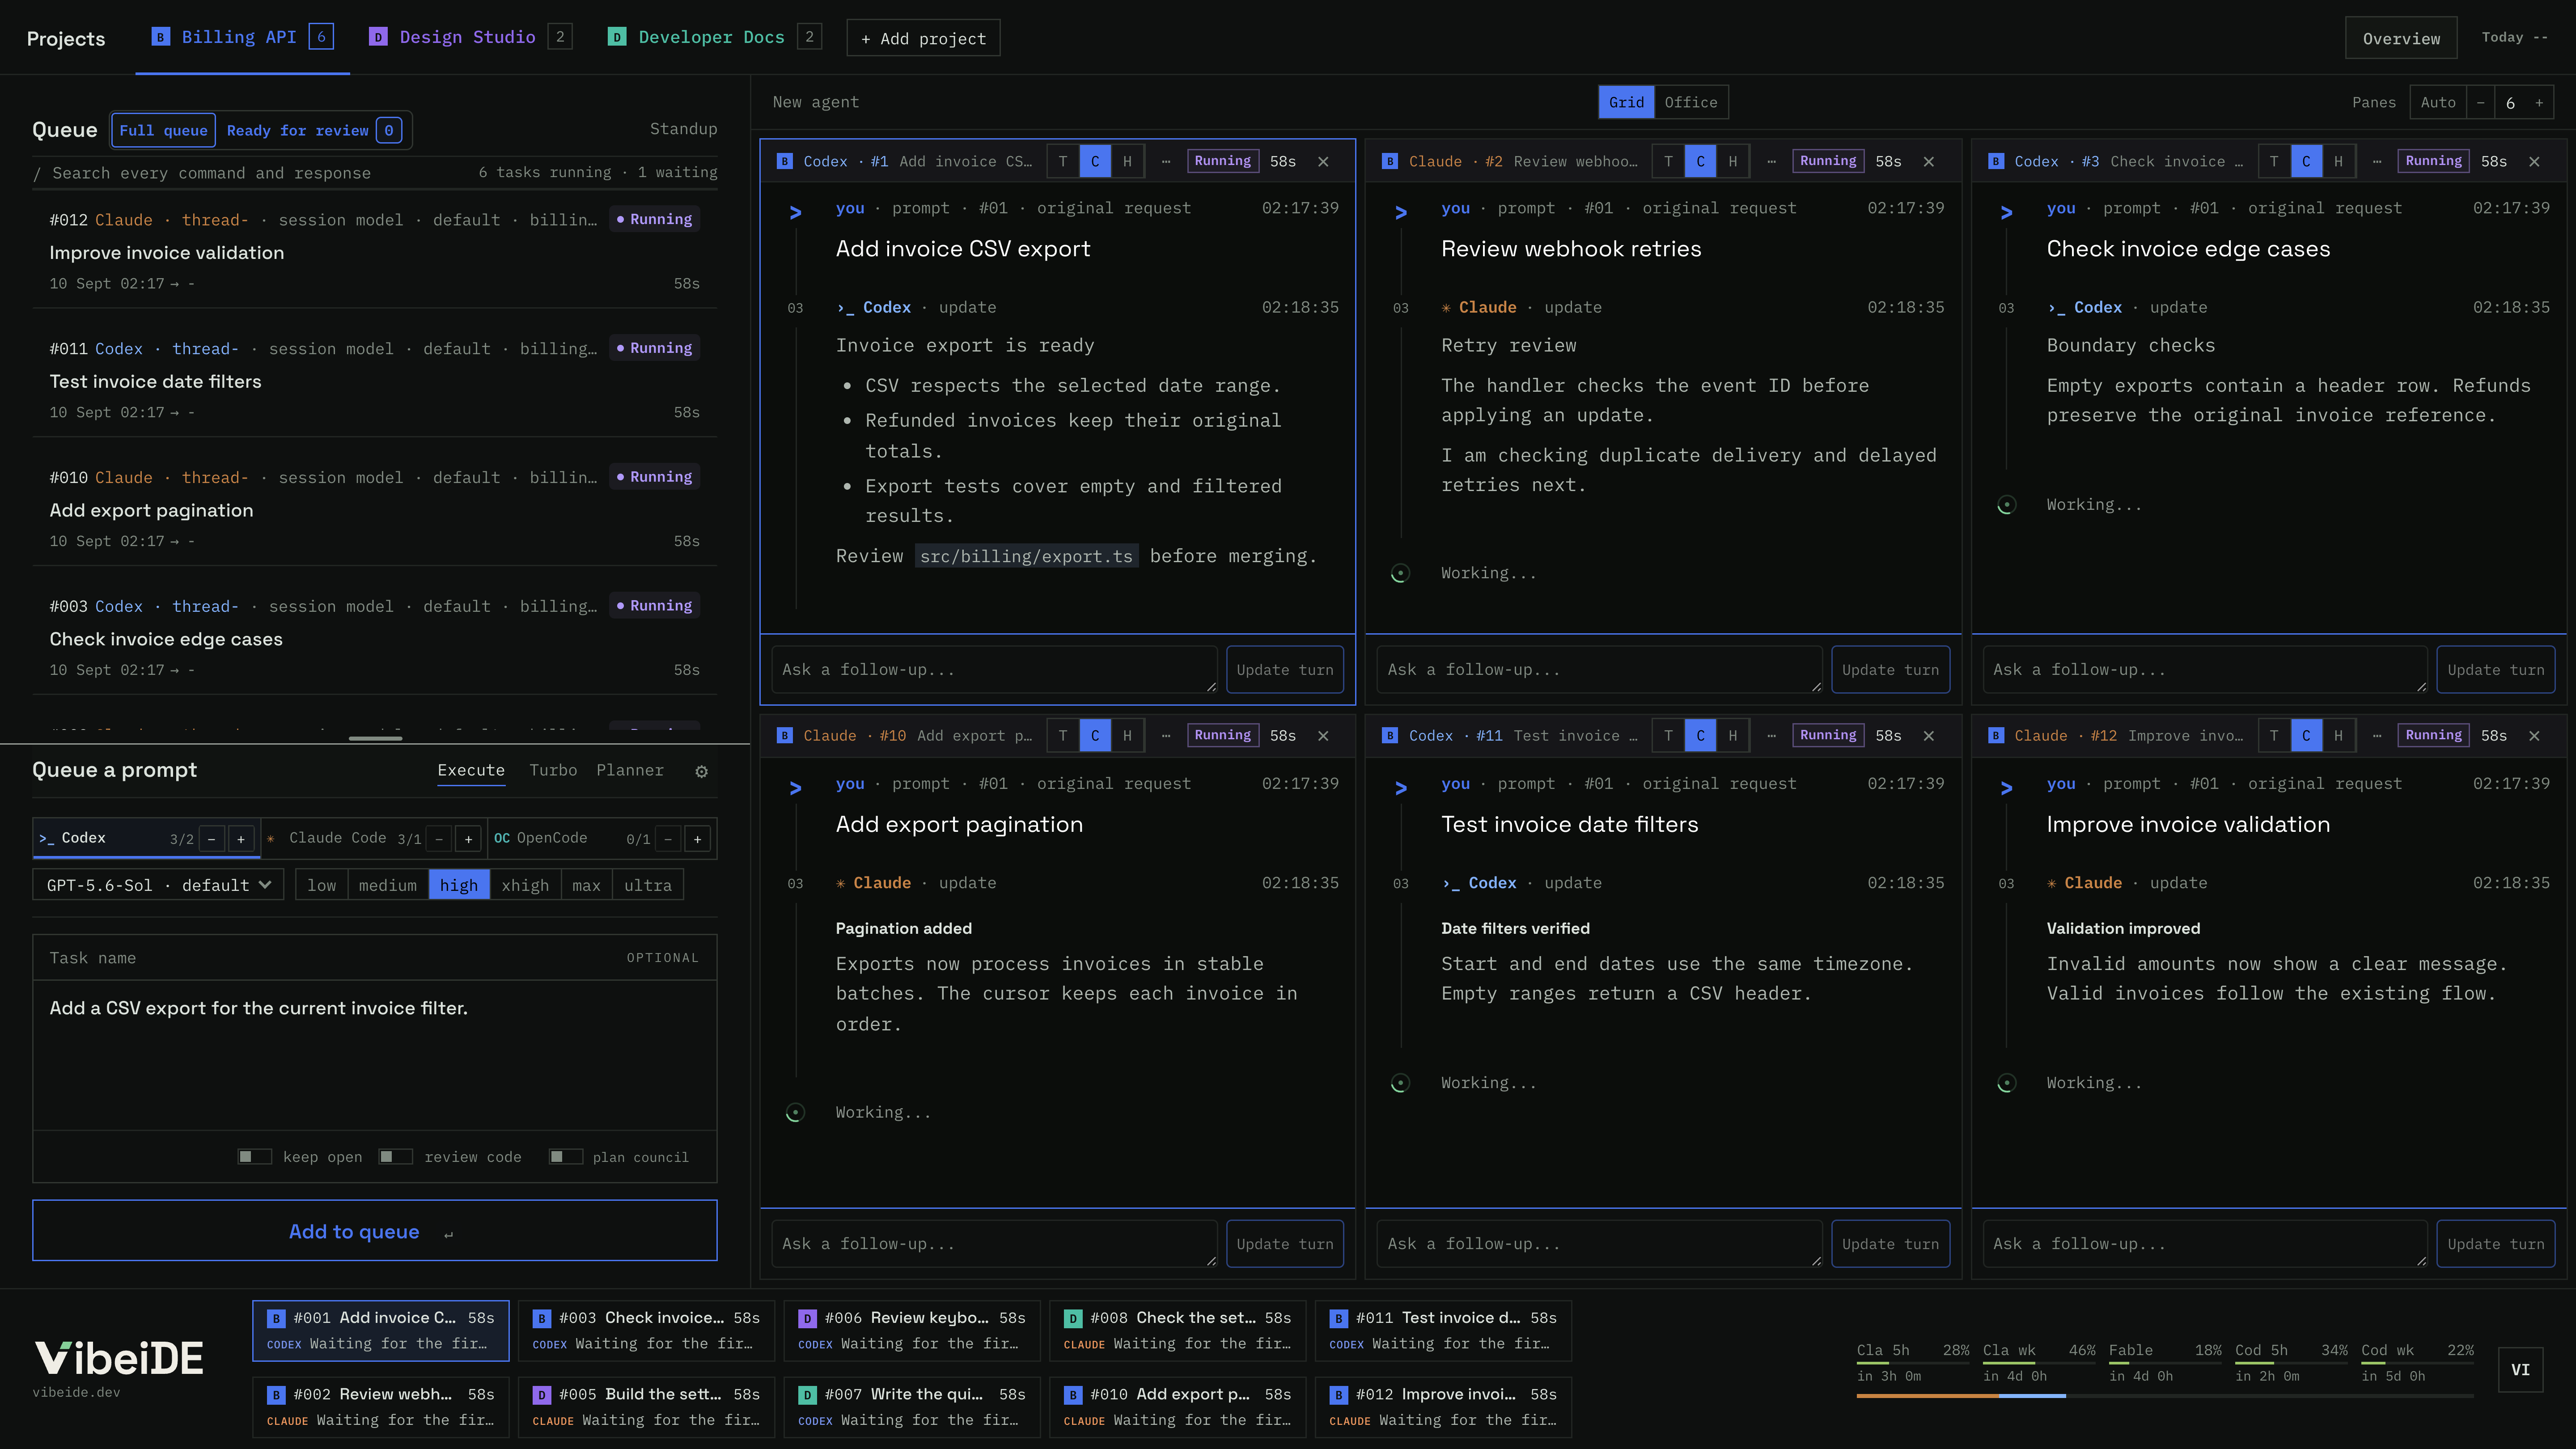
Task: Select Auto panes mode
Action: [2438, 102]
